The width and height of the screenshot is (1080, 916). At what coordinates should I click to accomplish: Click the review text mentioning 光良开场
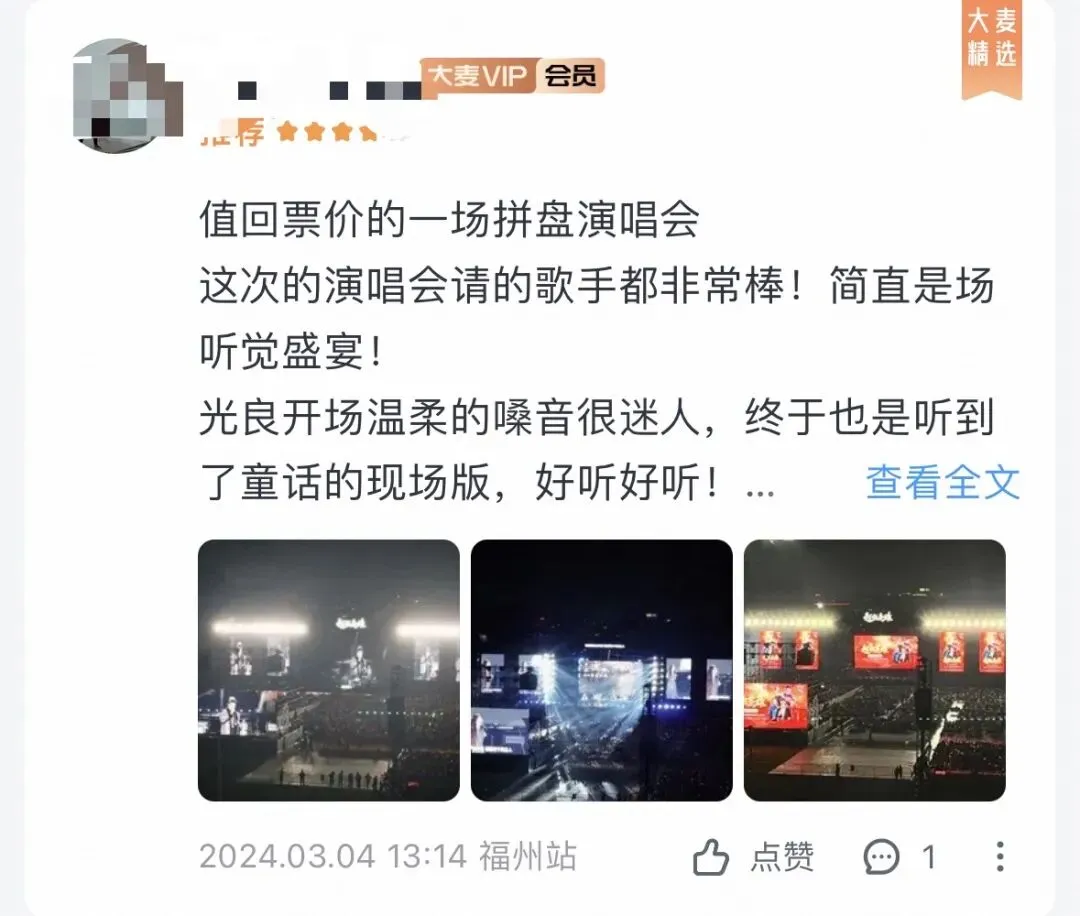(596, 450)
